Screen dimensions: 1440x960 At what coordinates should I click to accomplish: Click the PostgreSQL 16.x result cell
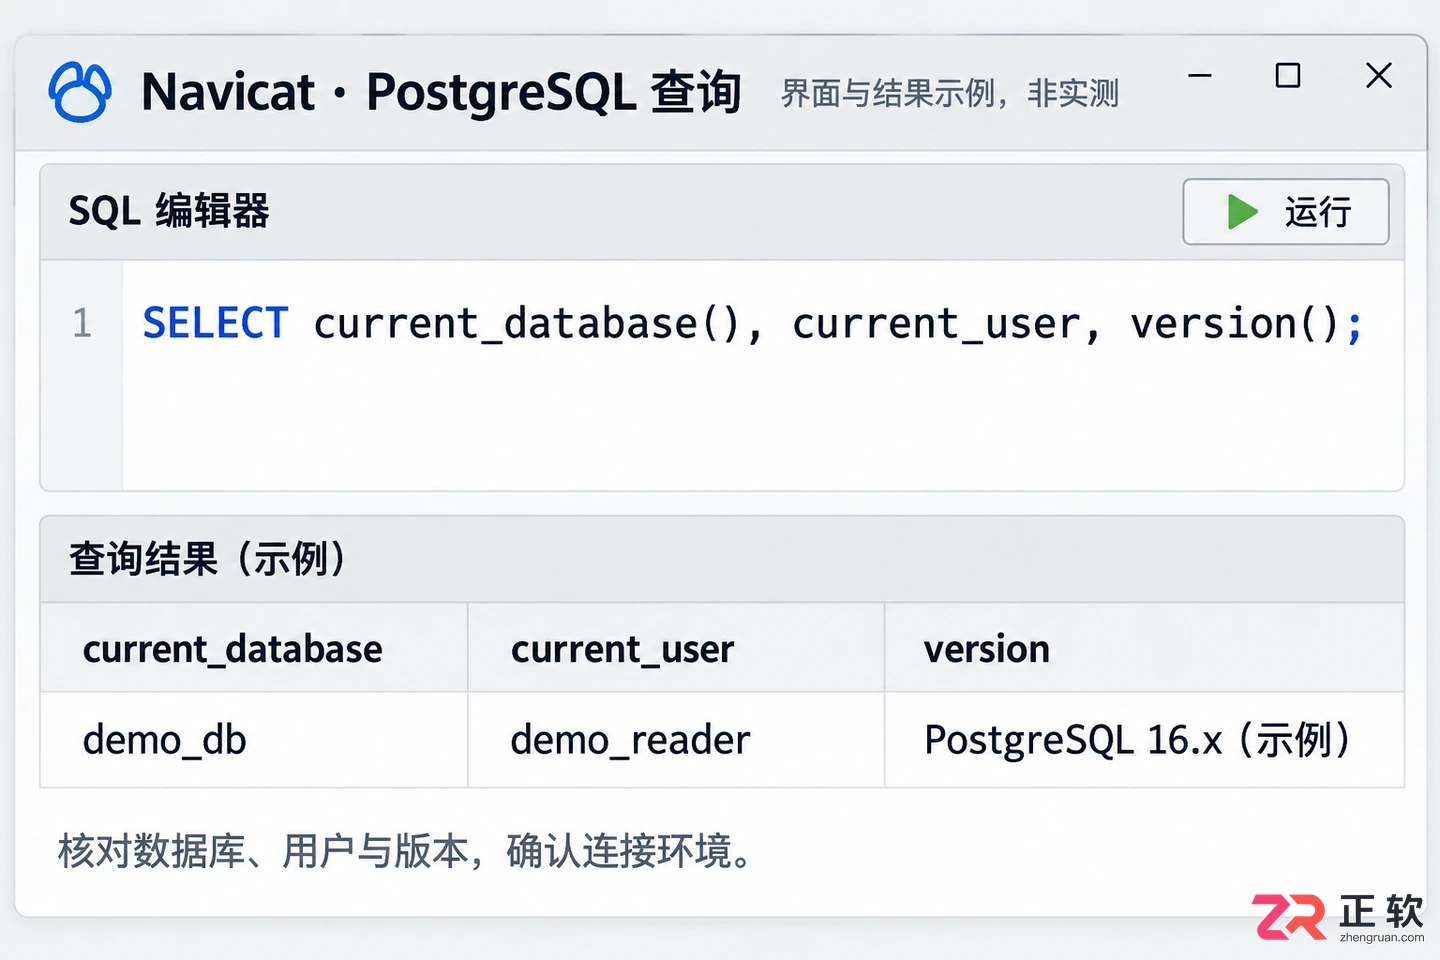click(1144, 740)
